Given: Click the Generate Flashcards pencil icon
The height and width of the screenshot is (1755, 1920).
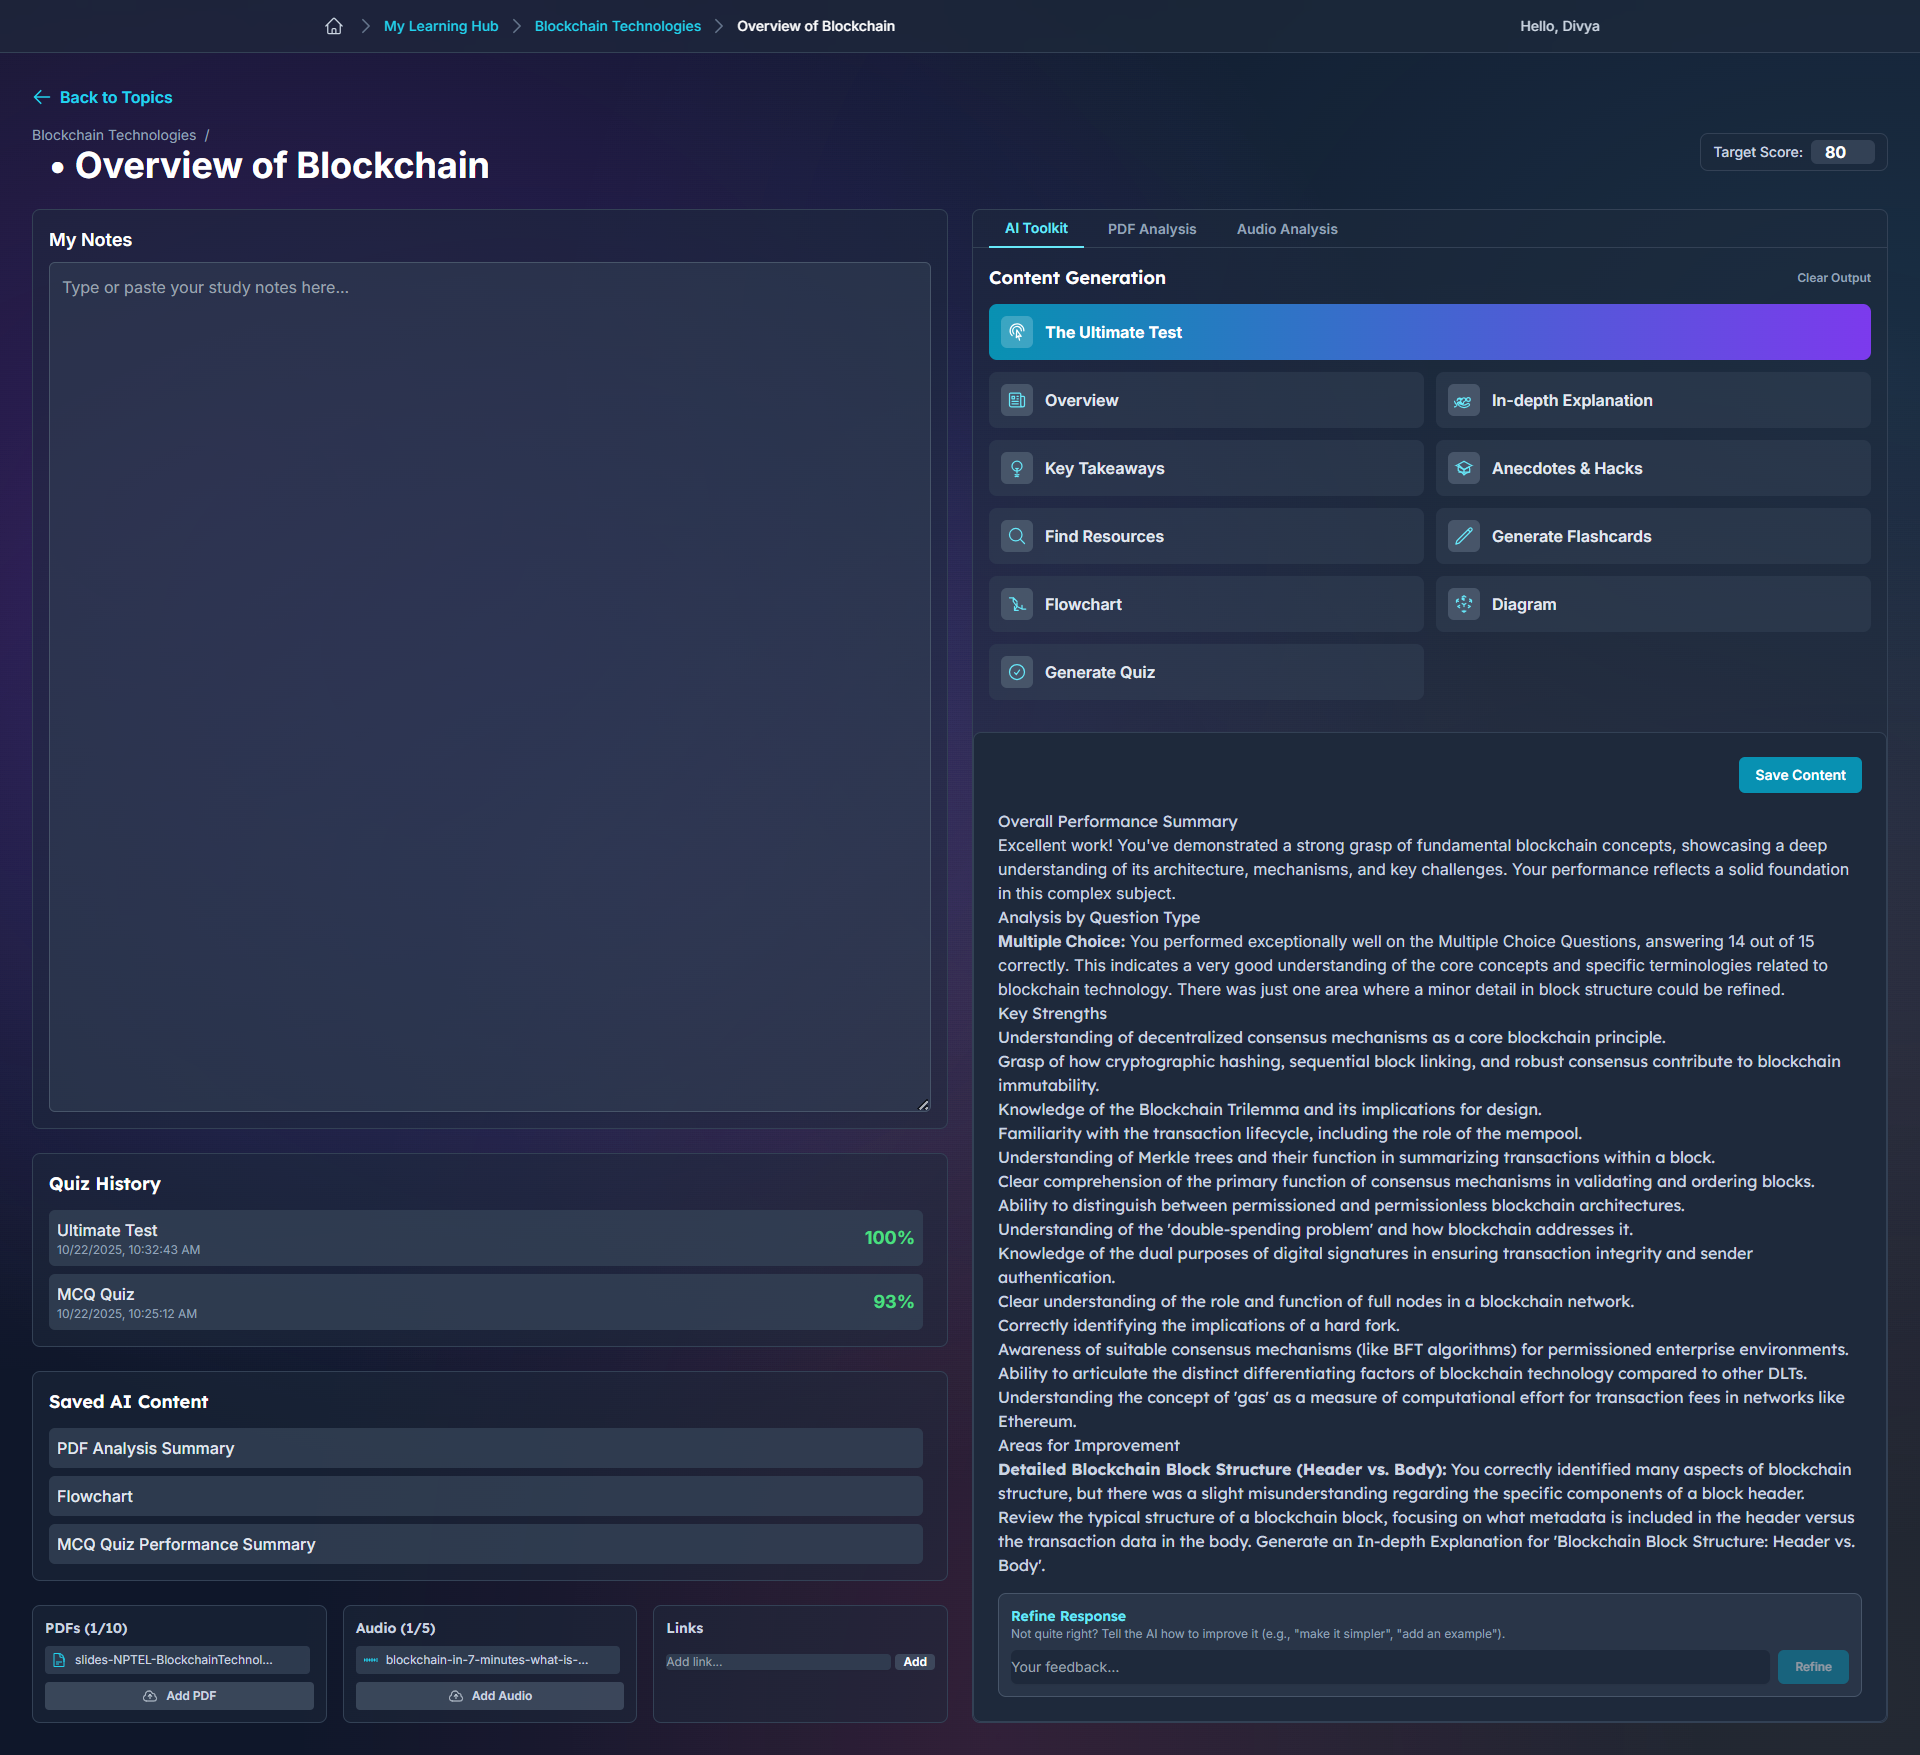Looking at the screenshot, I should coord(1464,536).
